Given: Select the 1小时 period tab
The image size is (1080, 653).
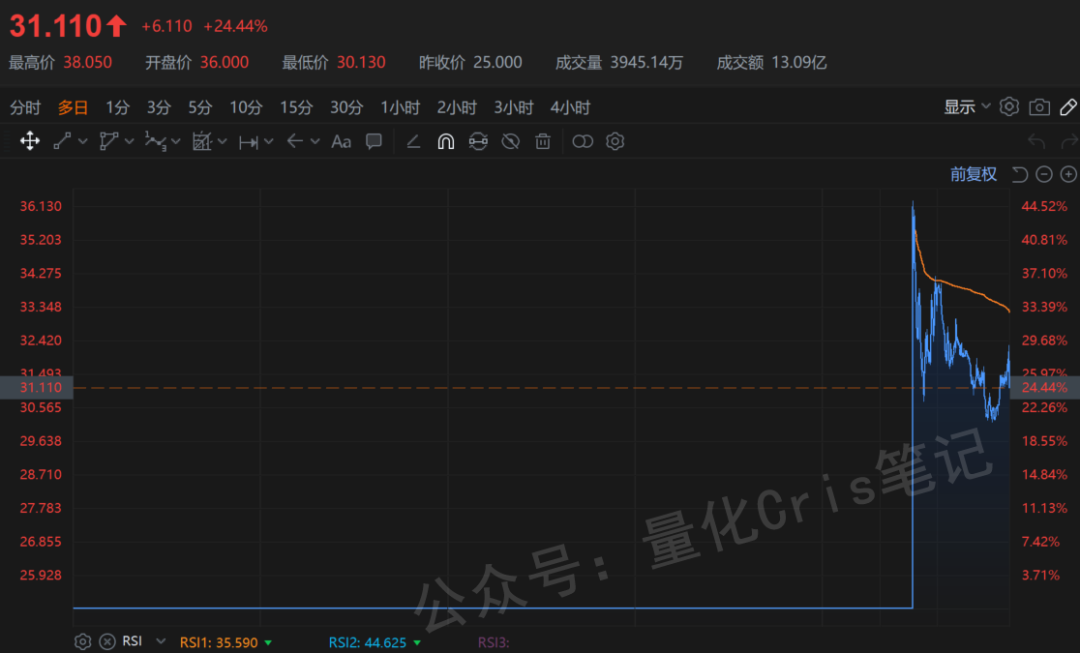Looking at the screenshot, I should [400, 107].
